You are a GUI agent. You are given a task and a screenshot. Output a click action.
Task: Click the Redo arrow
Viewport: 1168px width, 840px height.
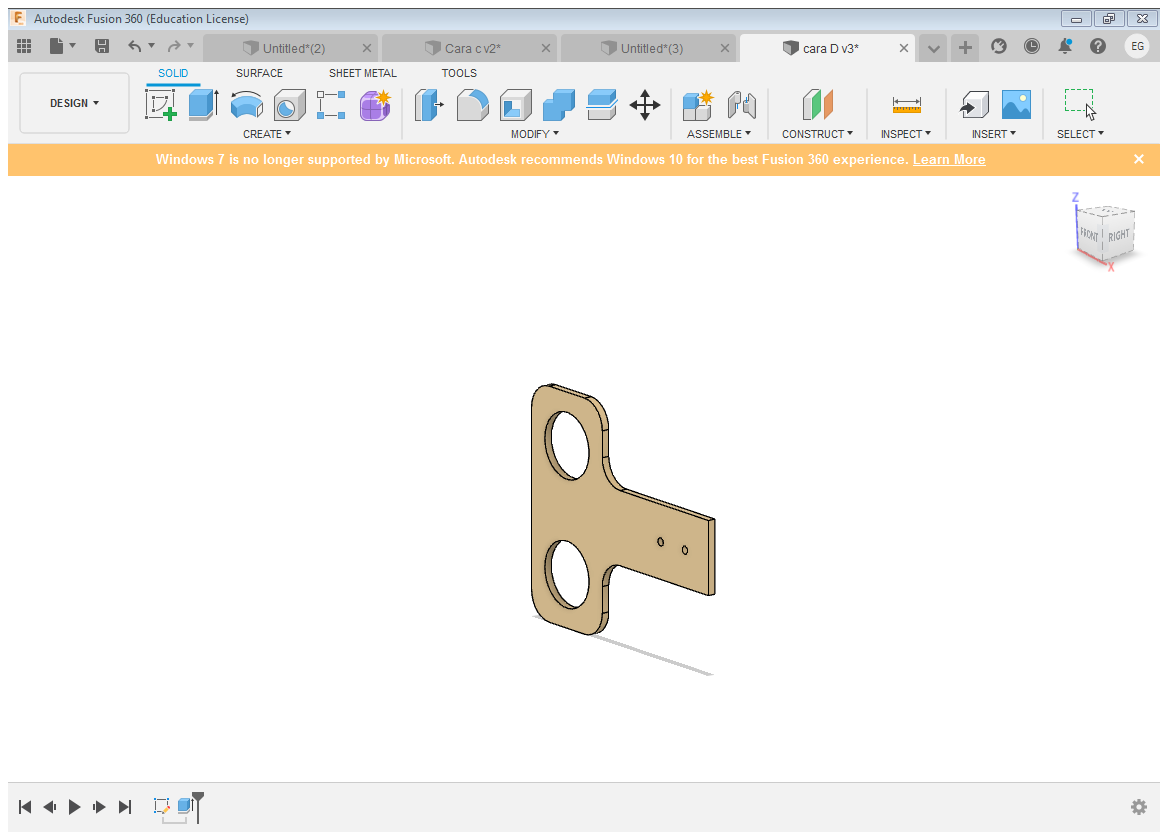[174, 46]
